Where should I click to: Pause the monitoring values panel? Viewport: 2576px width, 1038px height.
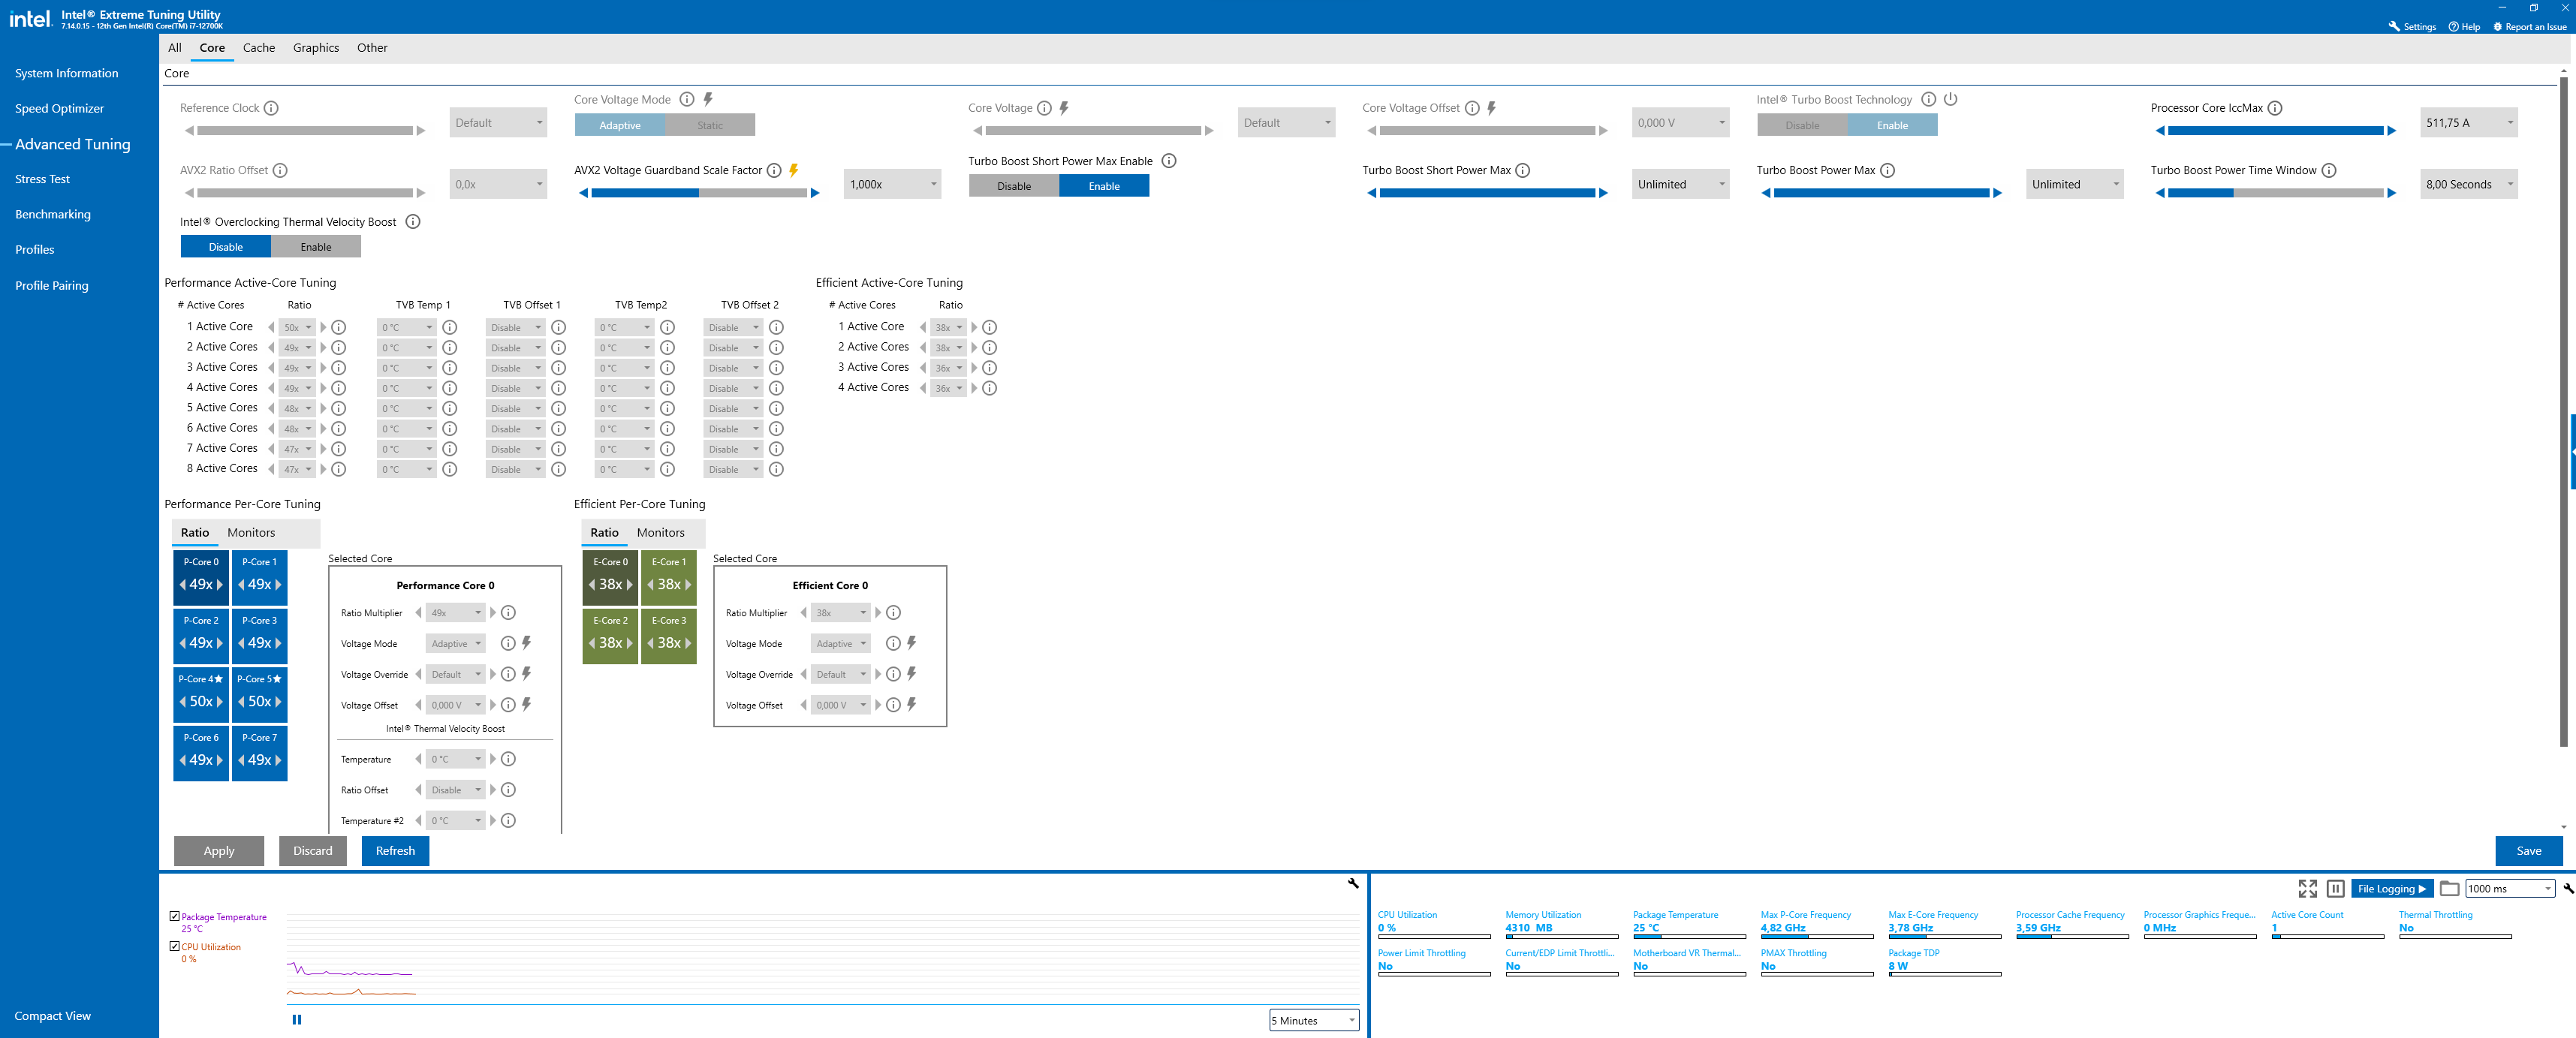2335,888
